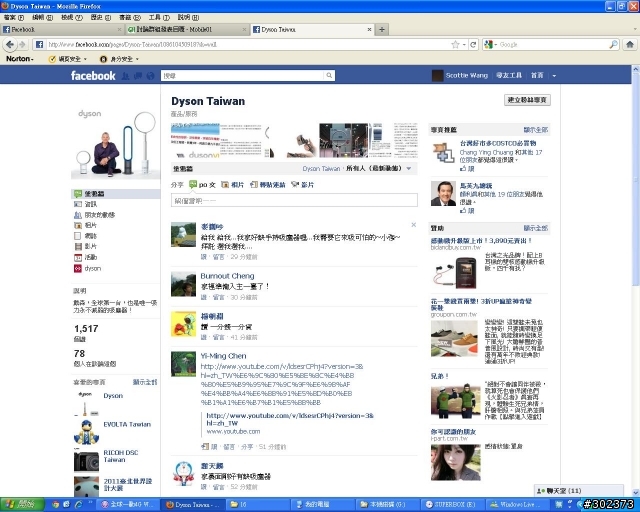Image resolution: width=640 pixels, height=512 pixels.
Task: Open the Facebook messages icon
Action: point(138,76)
